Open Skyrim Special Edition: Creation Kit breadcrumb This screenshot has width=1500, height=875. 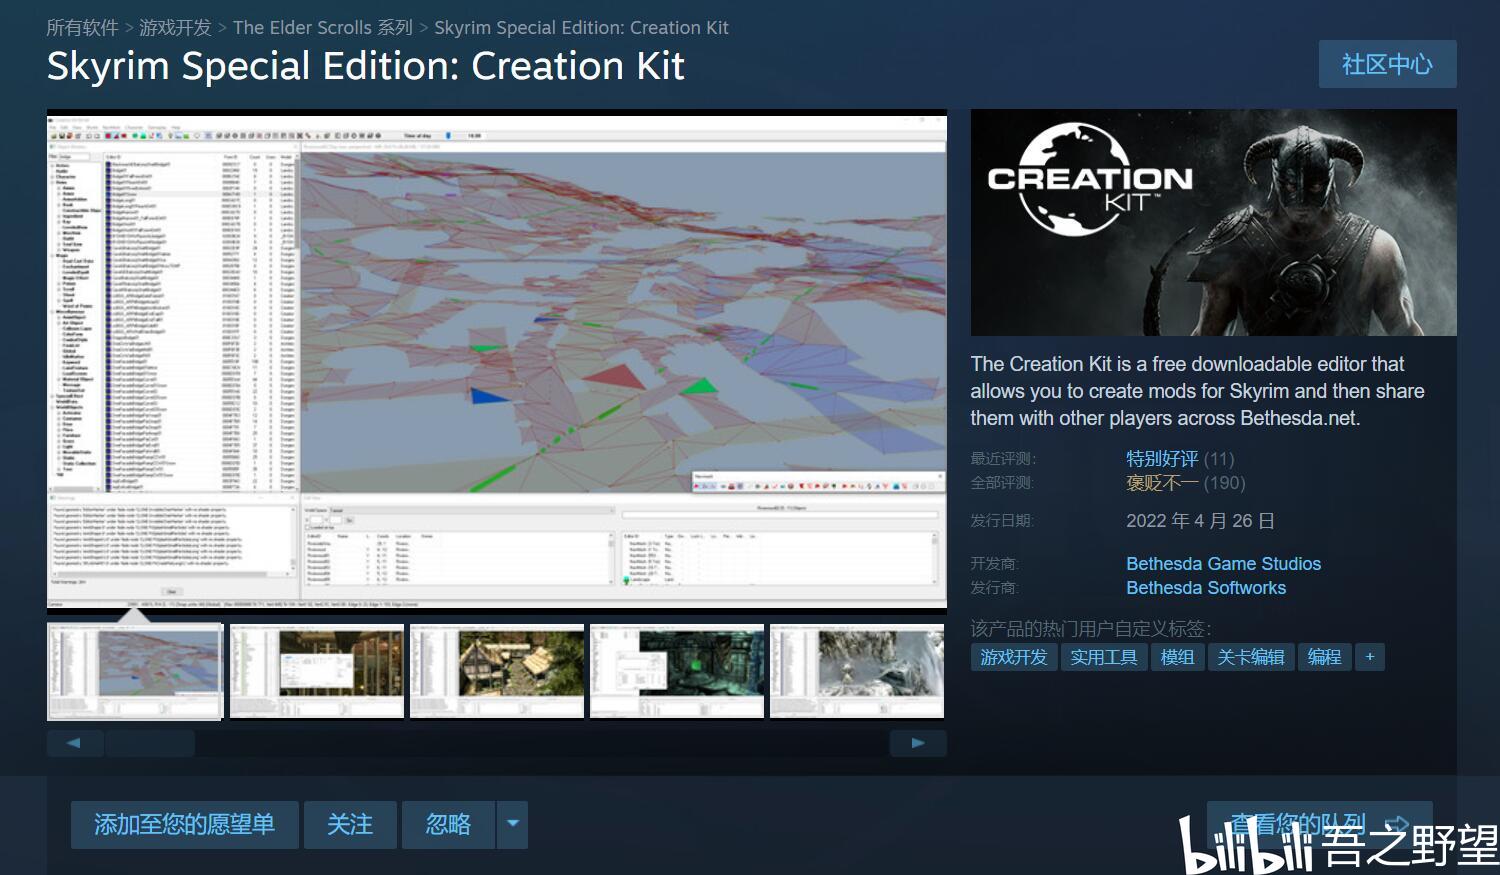581,28
